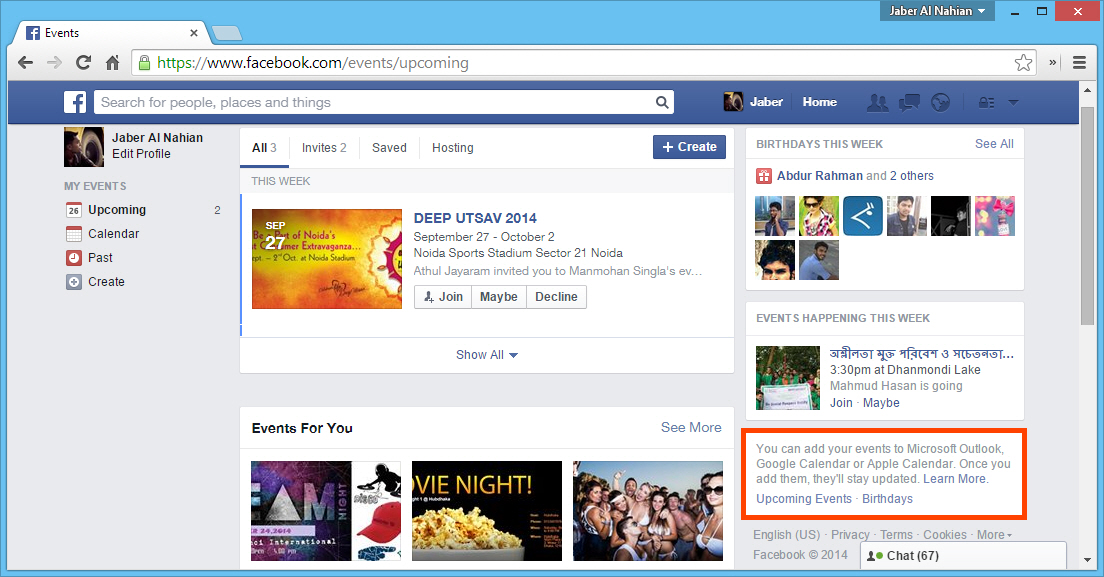Open messages icon in header

[909, 102]
